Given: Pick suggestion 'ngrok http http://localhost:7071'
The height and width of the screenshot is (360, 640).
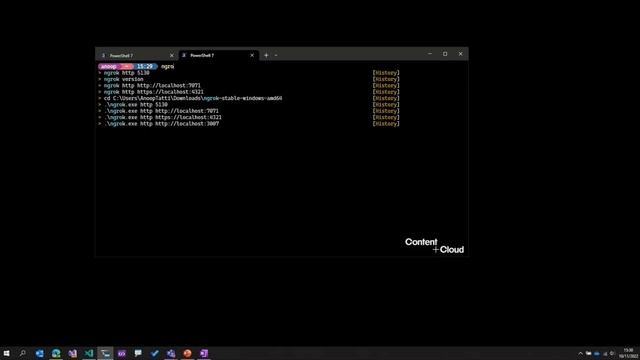Looking at the screenshot, I should pos(152,86).
